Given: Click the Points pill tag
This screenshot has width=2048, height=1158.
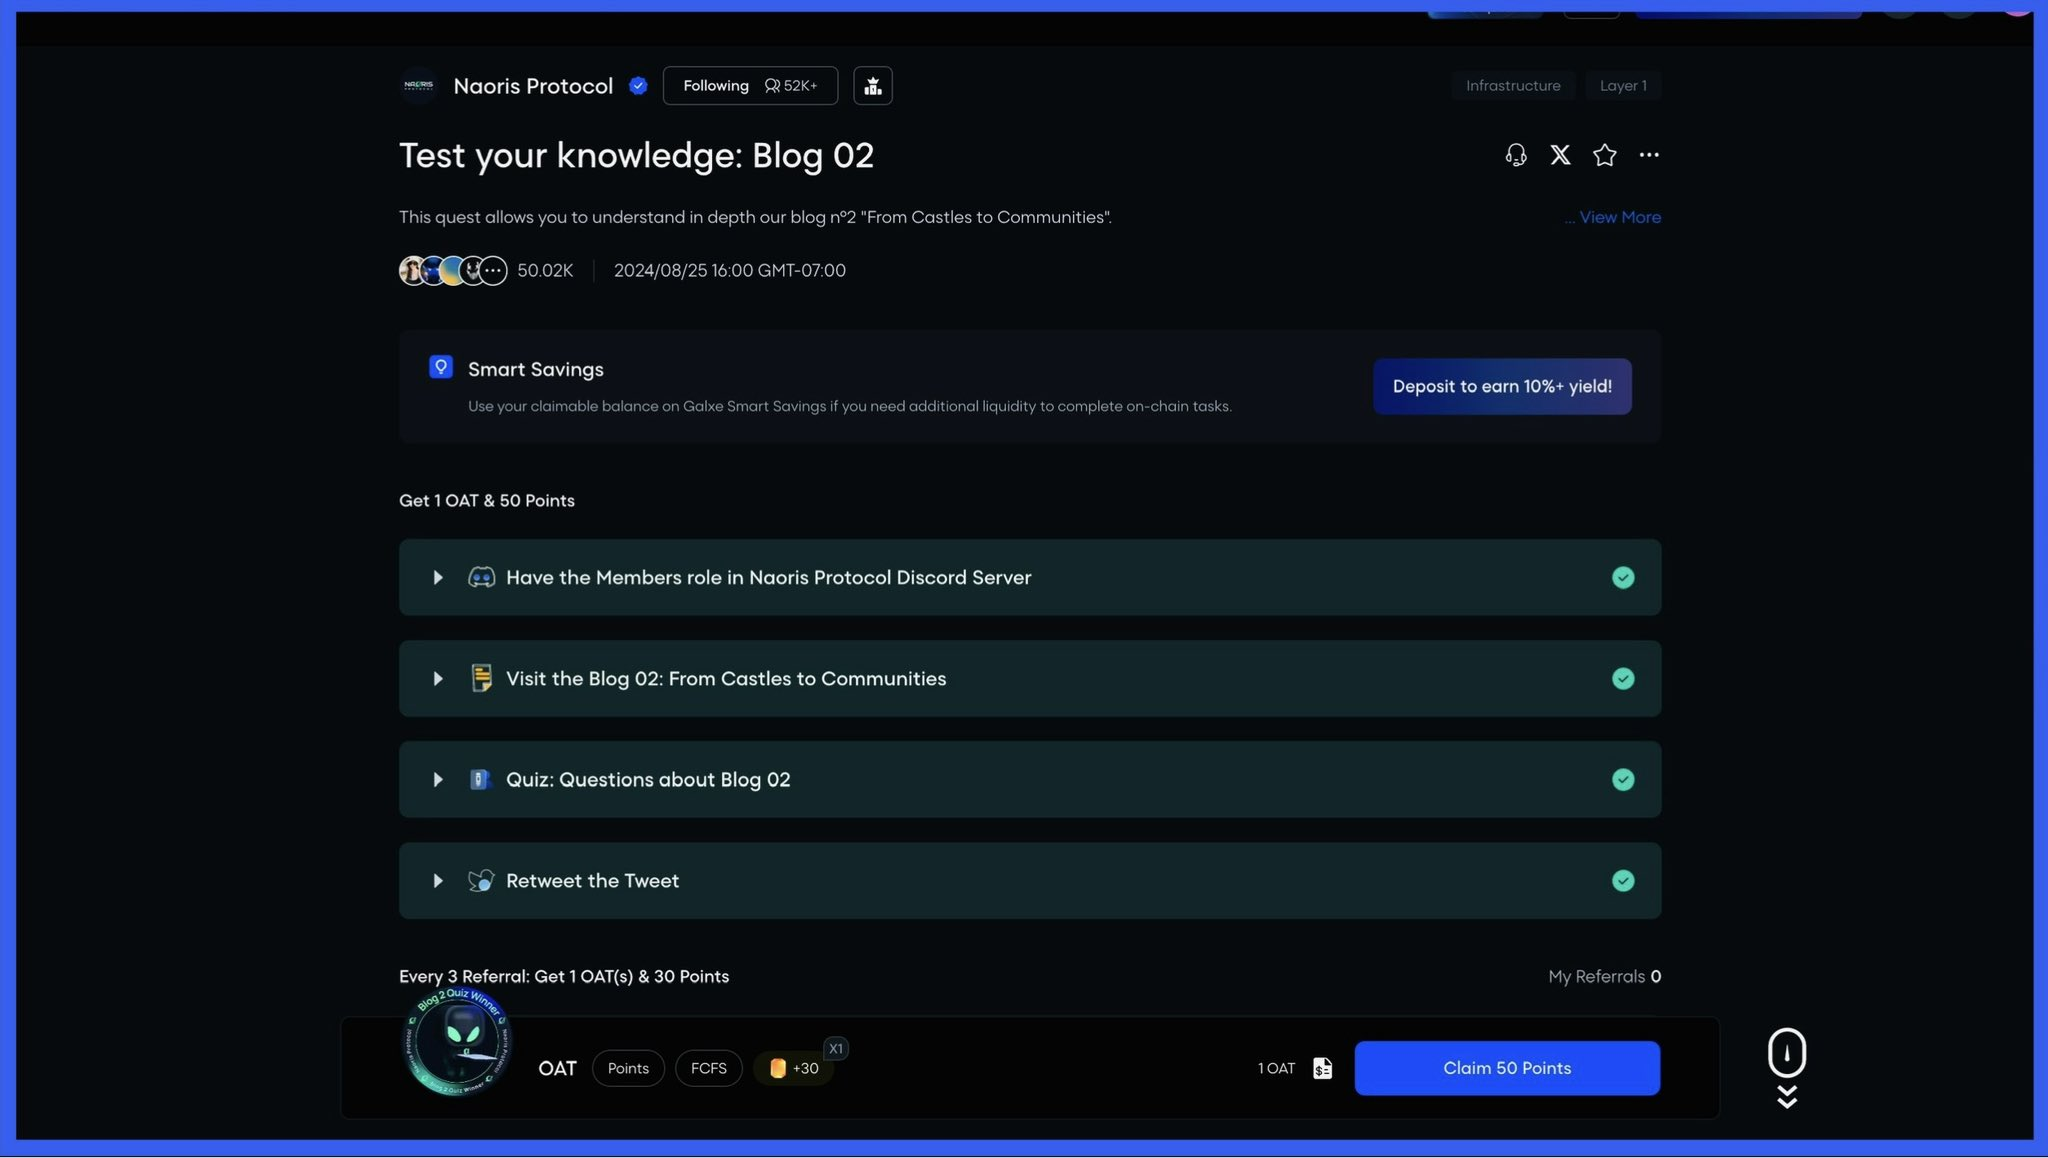Looking at the screenshot, I should point(628,1068).
